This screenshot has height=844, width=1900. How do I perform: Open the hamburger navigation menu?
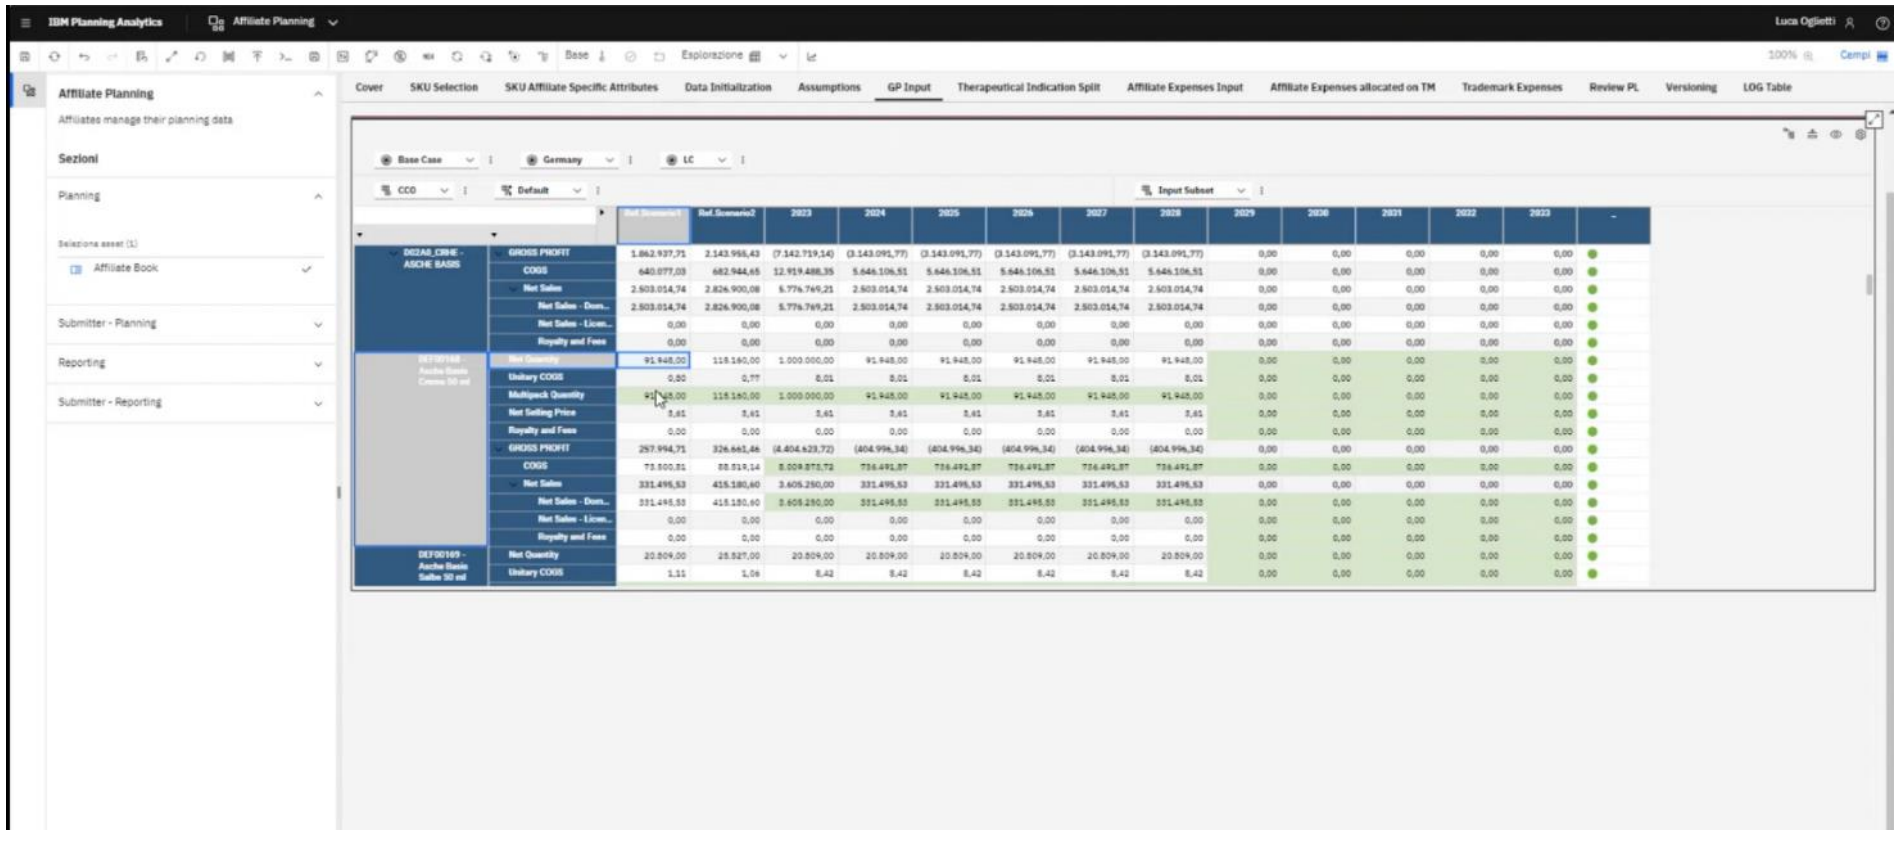coord(25,22)
